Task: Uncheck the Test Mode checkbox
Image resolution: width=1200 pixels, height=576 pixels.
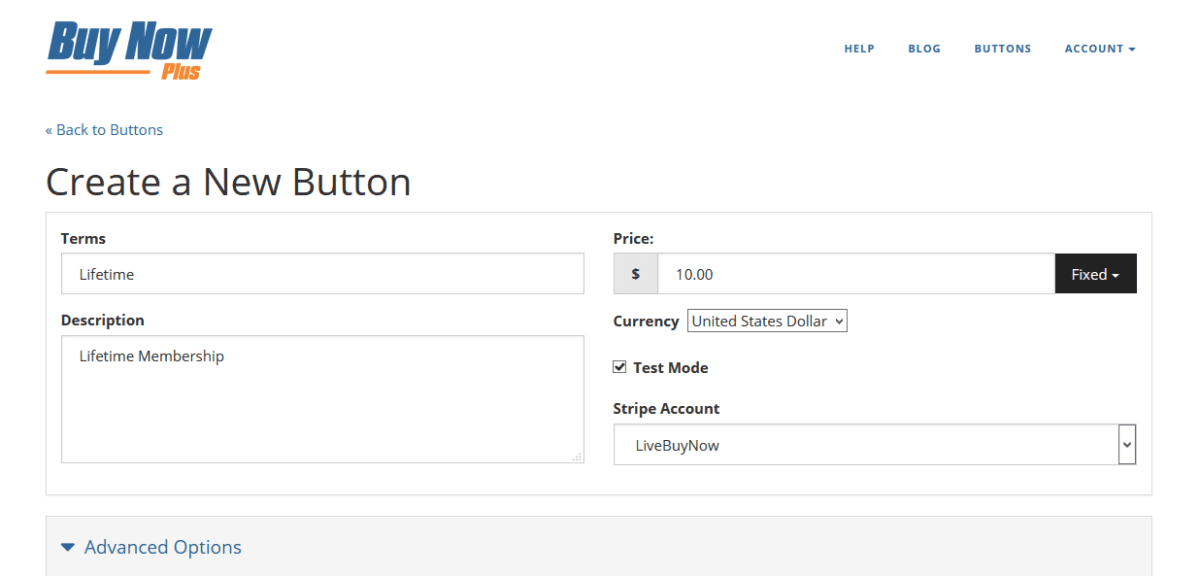Action: [620, 366]
